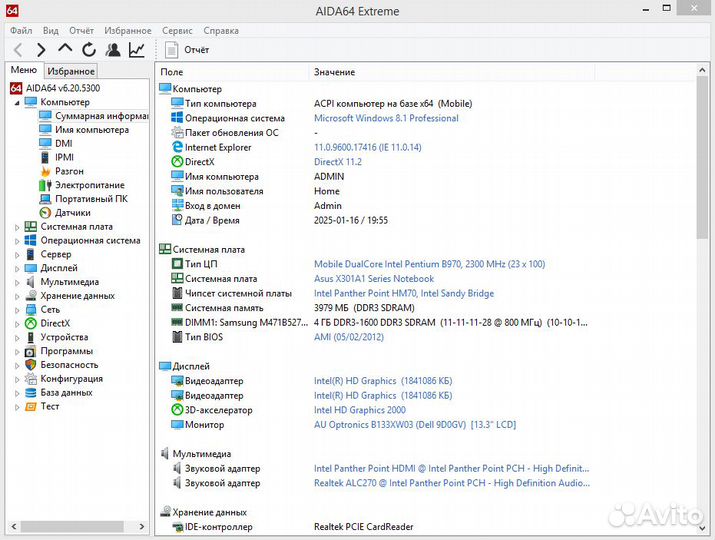Click the Безопасность shield icon

pos(31,365)
